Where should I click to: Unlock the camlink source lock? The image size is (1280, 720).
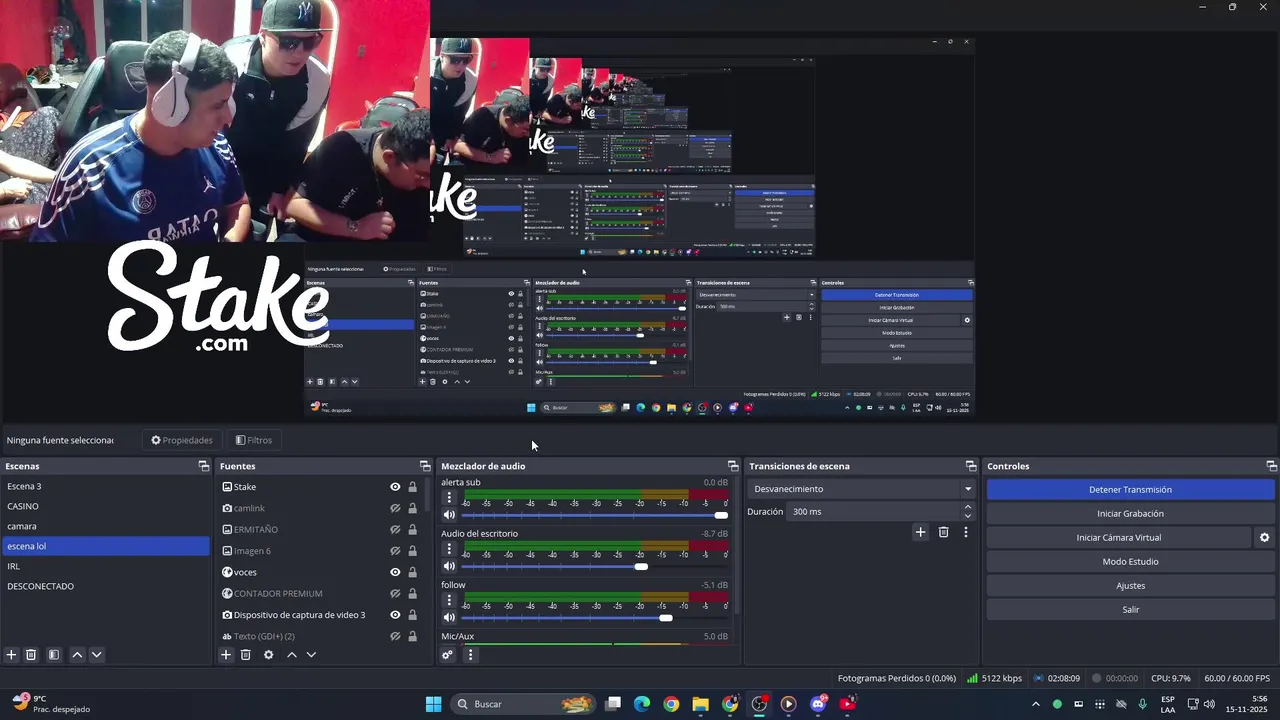coord(412,509)
